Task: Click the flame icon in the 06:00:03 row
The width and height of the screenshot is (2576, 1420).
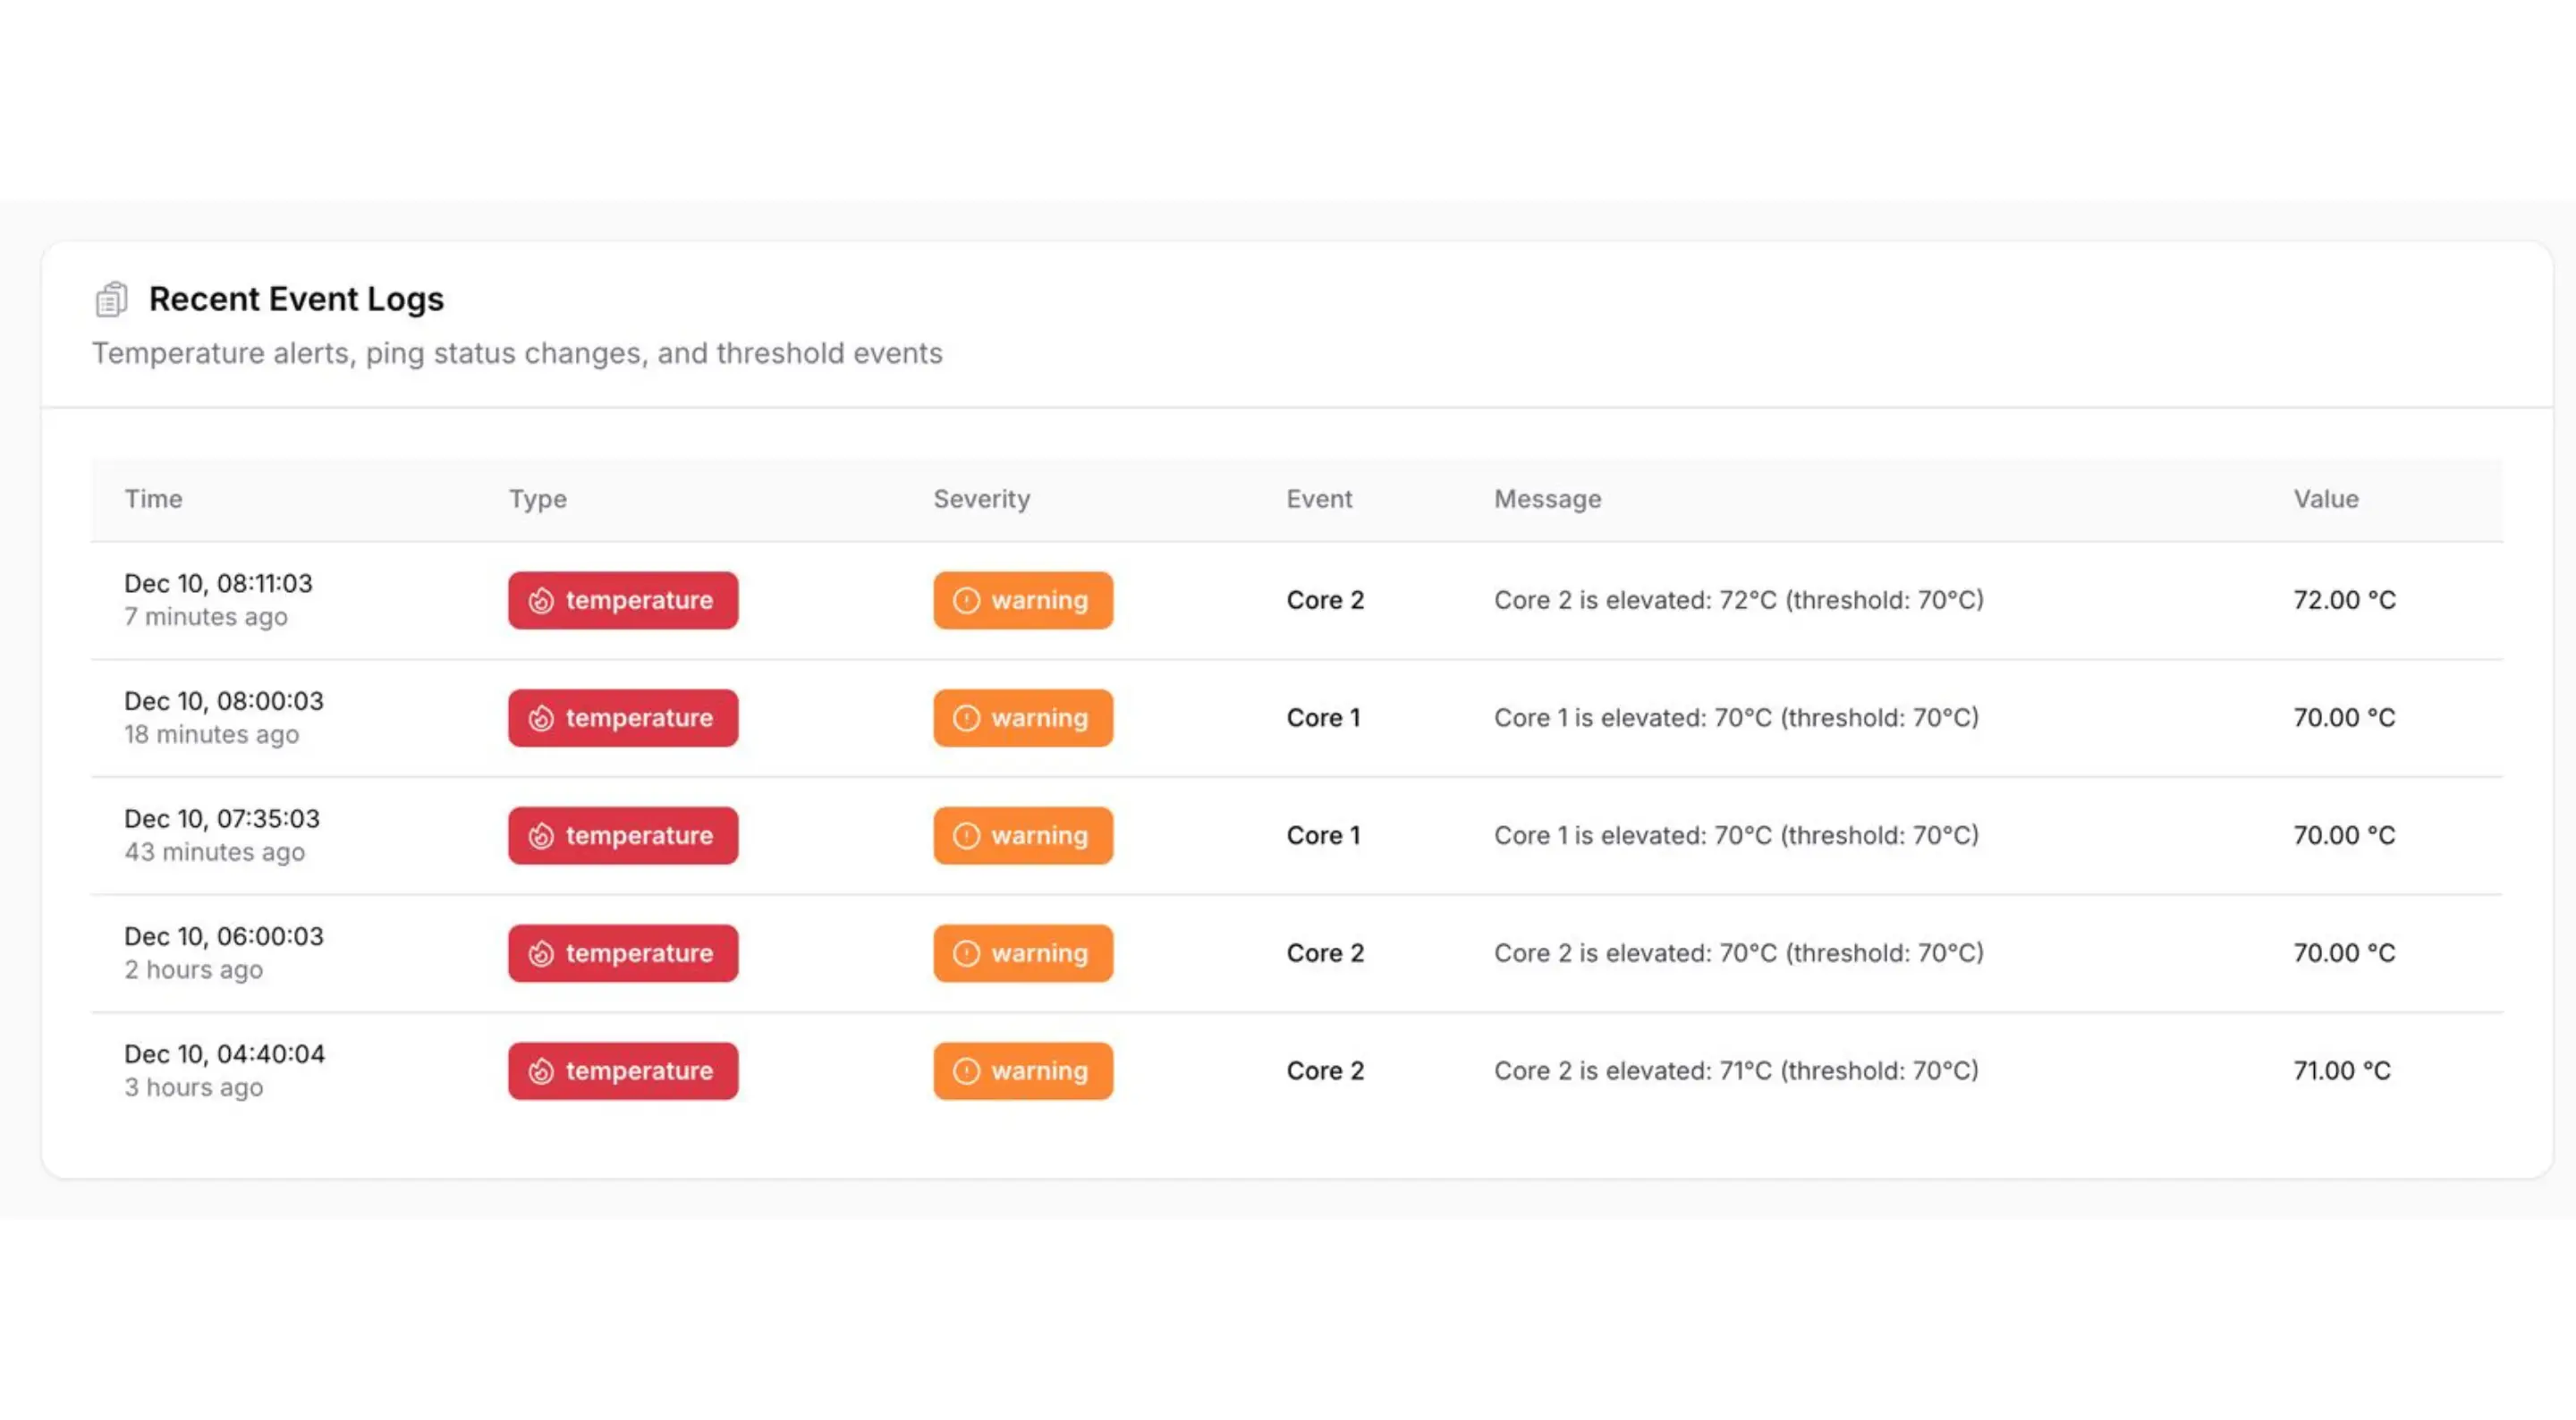Action: pos(542,953)
